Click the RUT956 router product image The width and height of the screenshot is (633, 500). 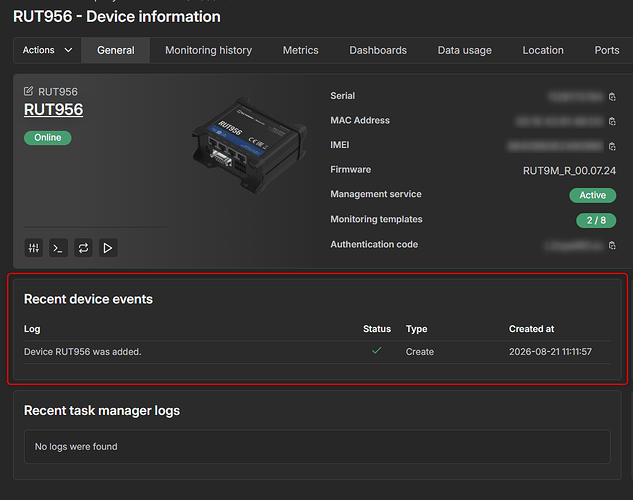click(249, 144)
